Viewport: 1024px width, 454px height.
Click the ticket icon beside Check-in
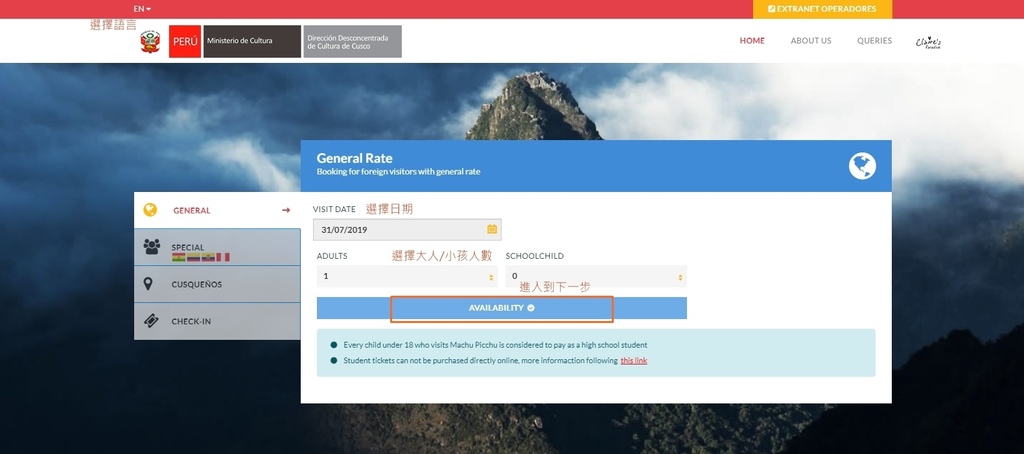[150, 321]
